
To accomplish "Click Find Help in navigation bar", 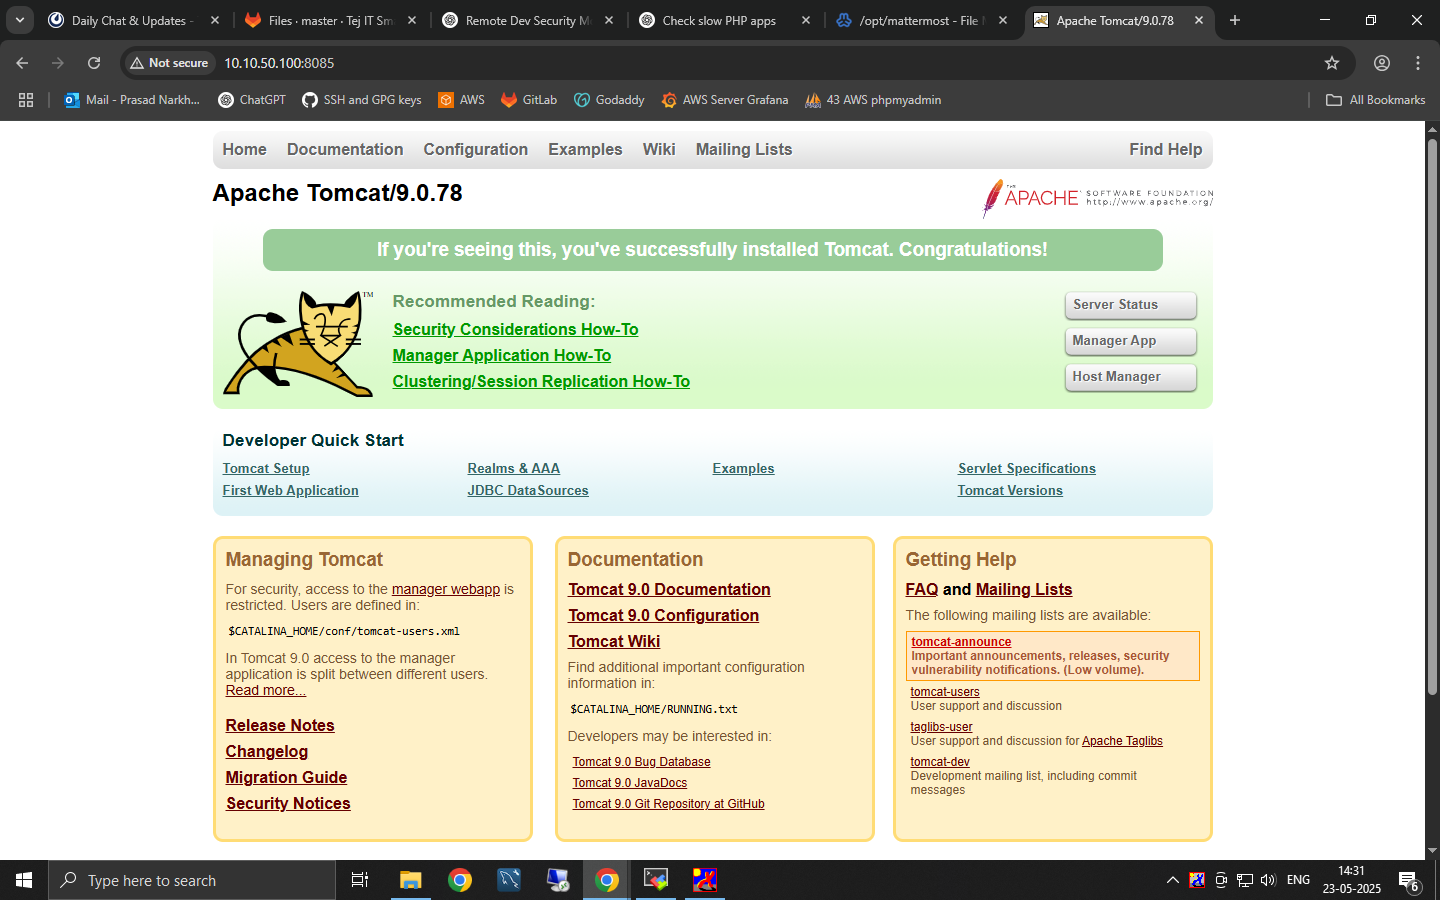I will [1166, 149].
